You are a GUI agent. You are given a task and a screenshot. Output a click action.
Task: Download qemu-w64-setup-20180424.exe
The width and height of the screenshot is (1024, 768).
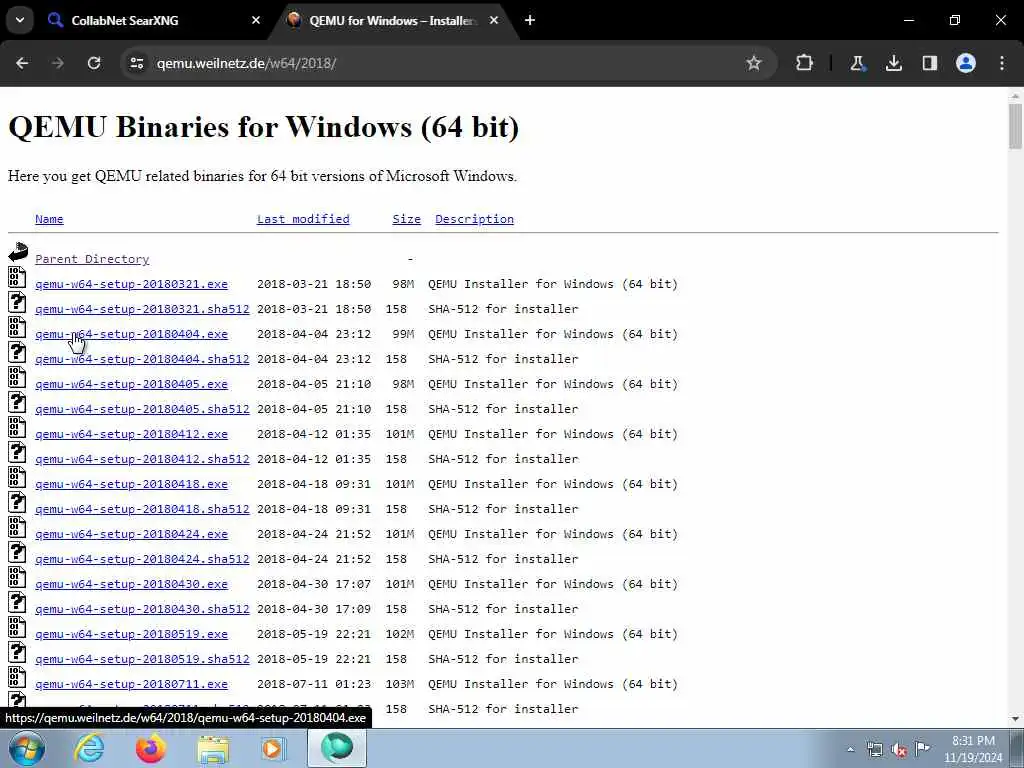(131, 534)
